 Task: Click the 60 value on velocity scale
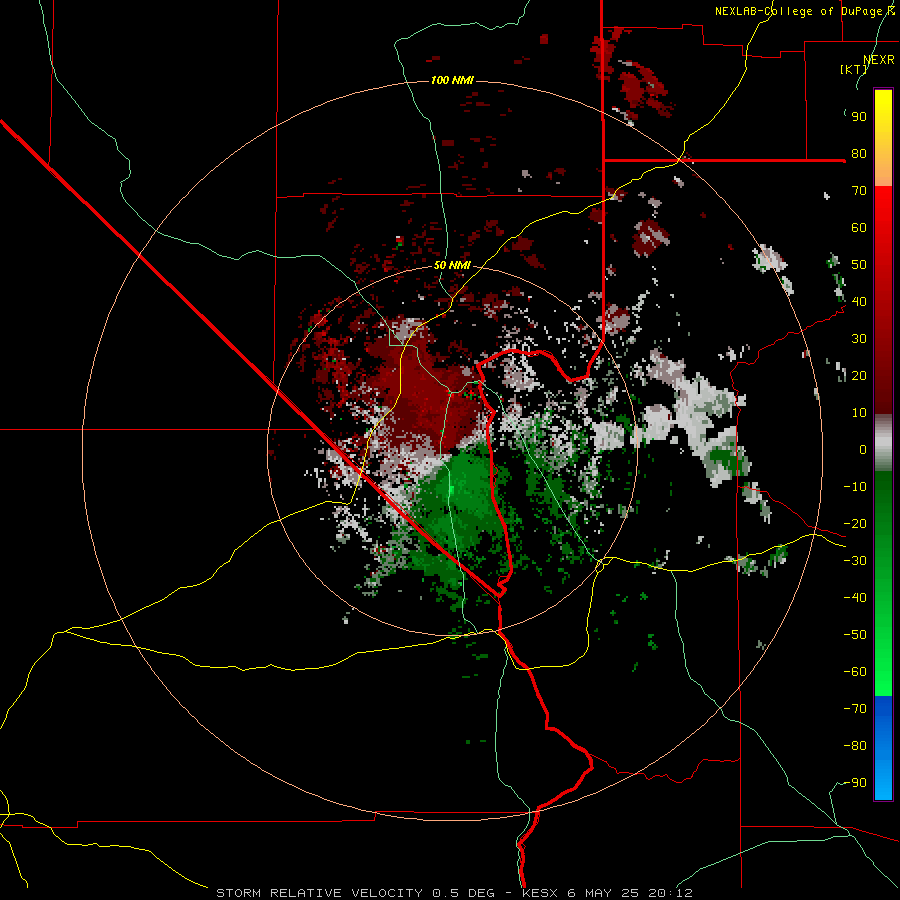(859, 228)
